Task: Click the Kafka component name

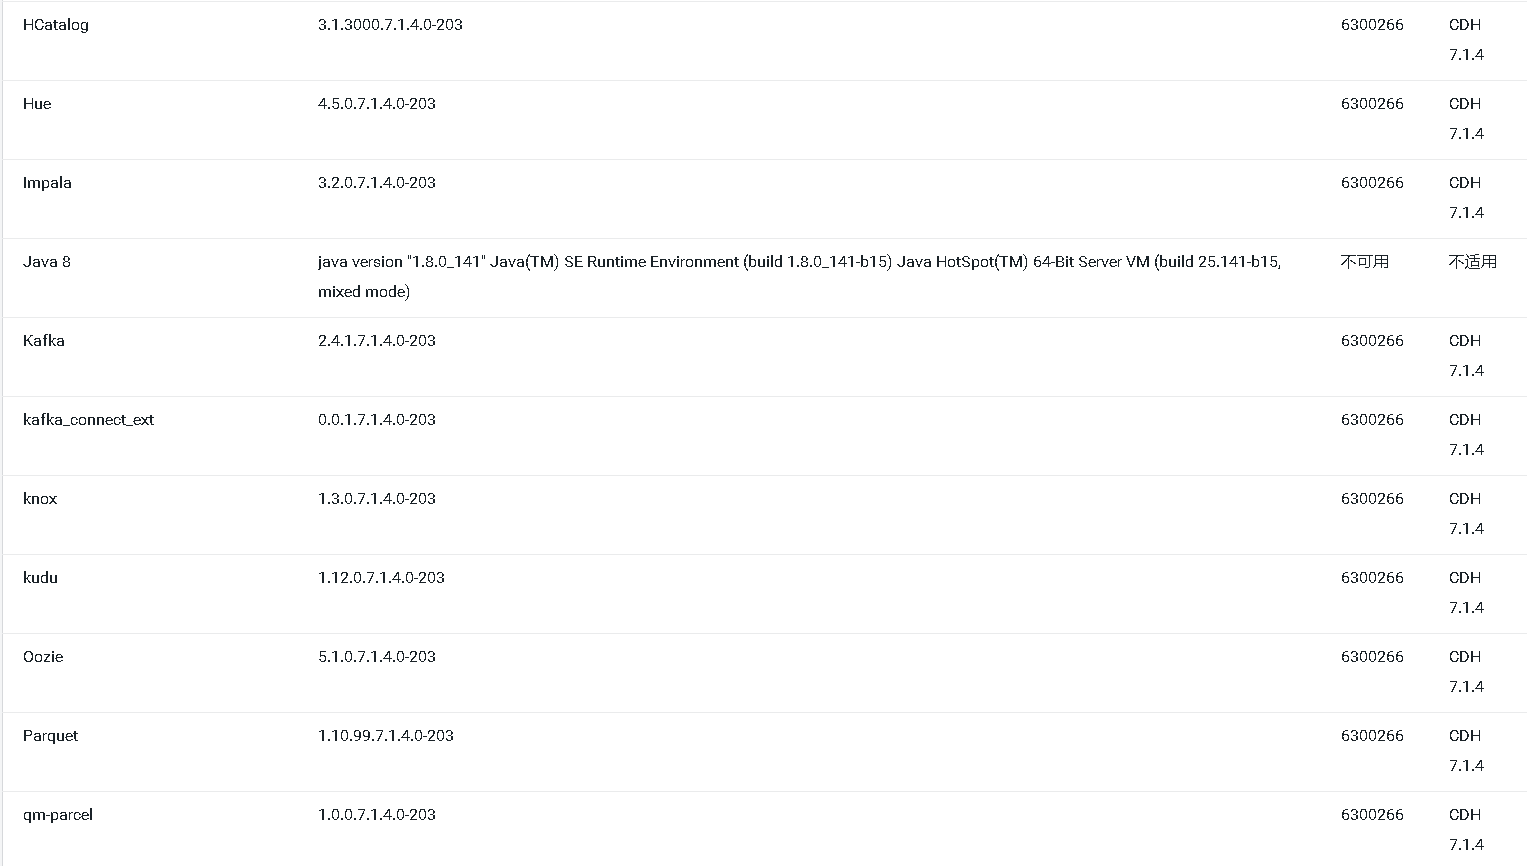Action: pos(44,341)
